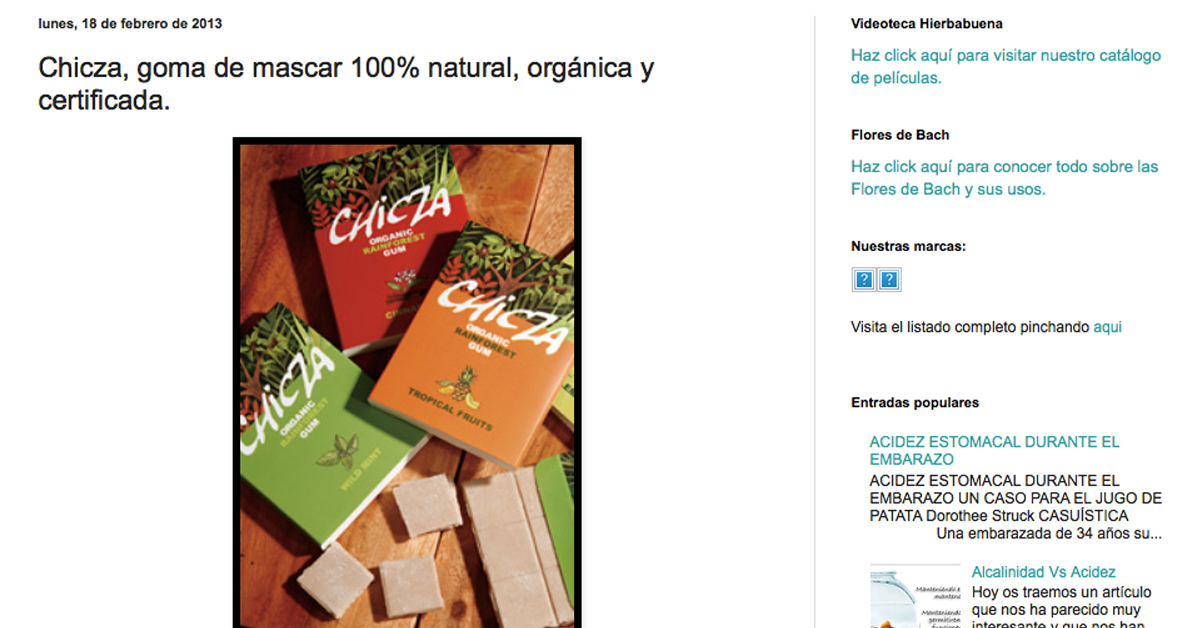Open the Alcalinidad Vs Acidez post thumbnail

(914, 596)
